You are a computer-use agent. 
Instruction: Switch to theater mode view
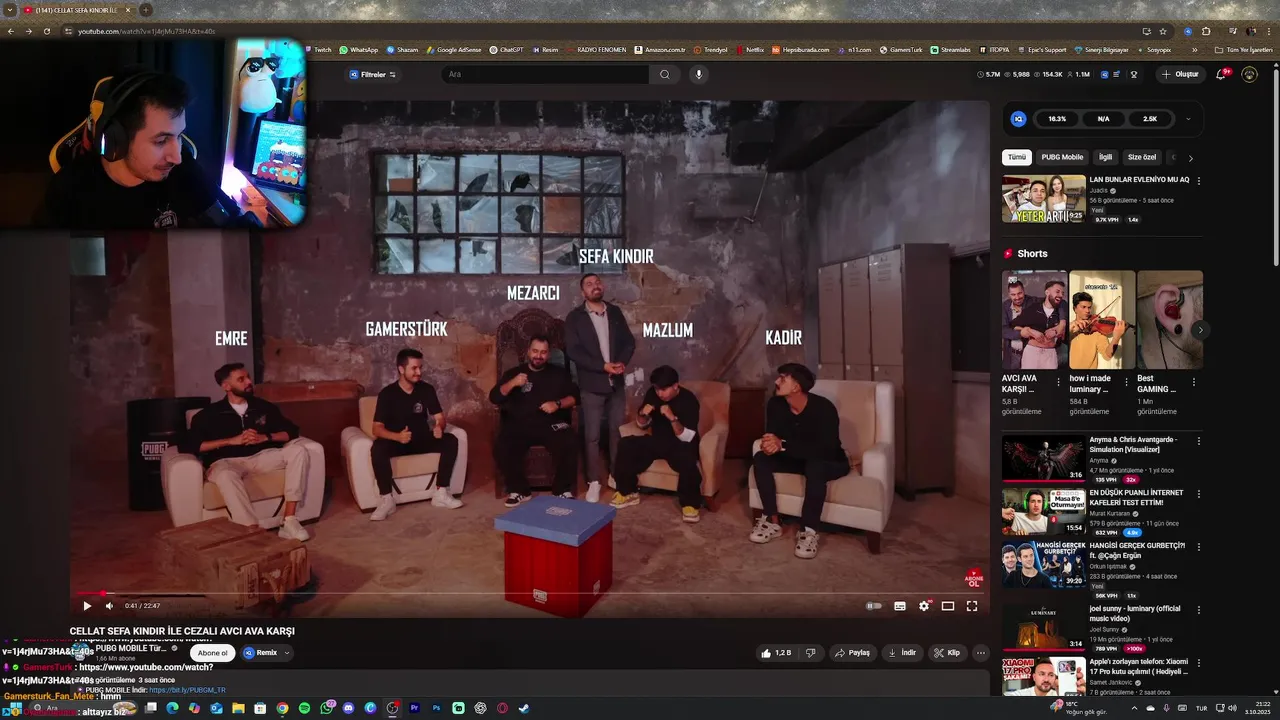[x=948, y=606]
